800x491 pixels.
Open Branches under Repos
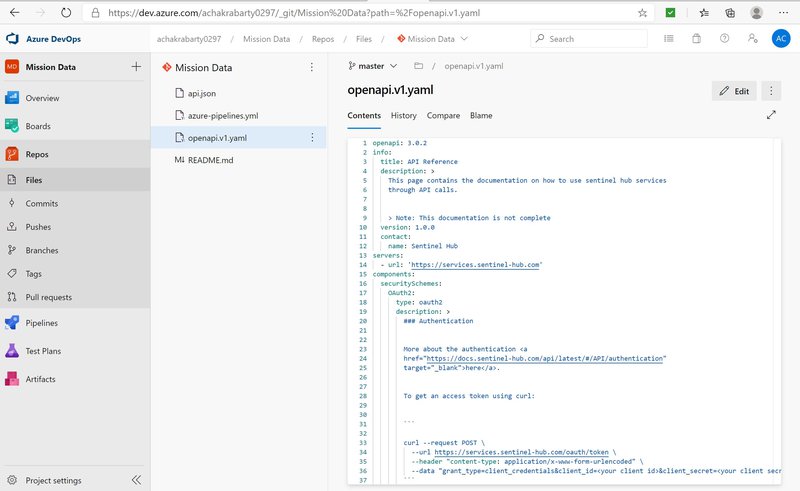pos(75,250)
